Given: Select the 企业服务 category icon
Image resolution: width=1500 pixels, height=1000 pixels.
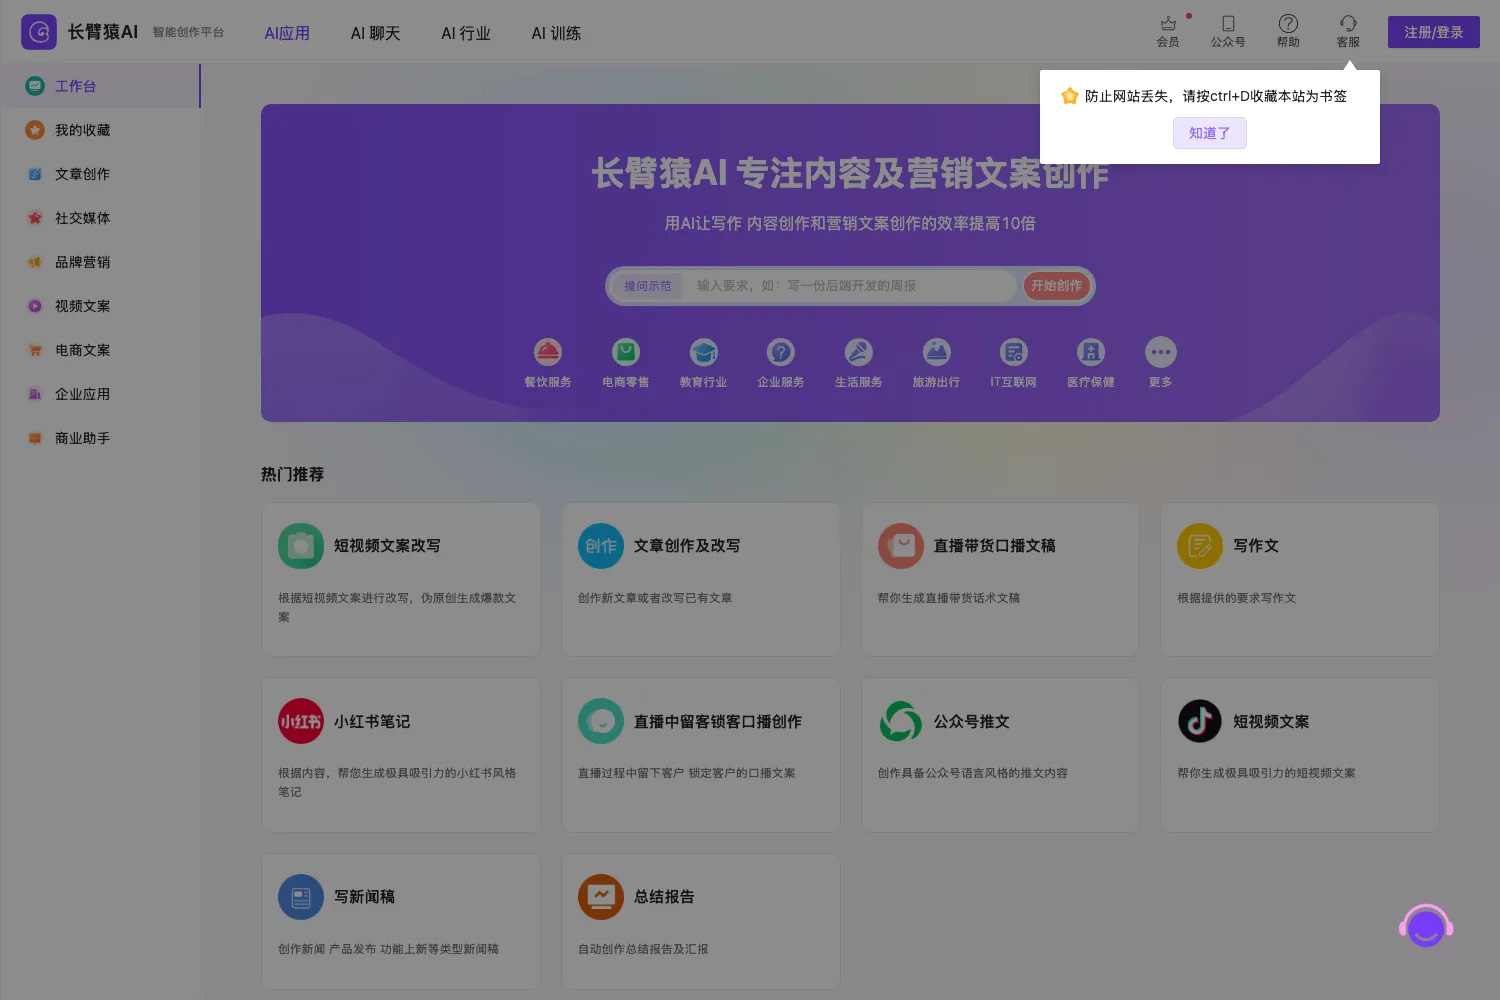Looking at the screenshot, I should [x=780, y=352].
